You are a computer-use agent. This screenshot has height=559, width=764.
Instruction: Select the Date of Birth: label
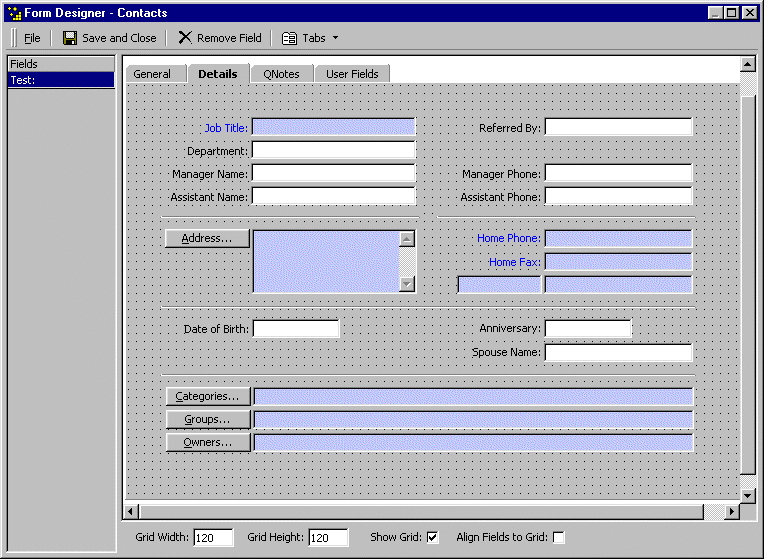[216, 329]
